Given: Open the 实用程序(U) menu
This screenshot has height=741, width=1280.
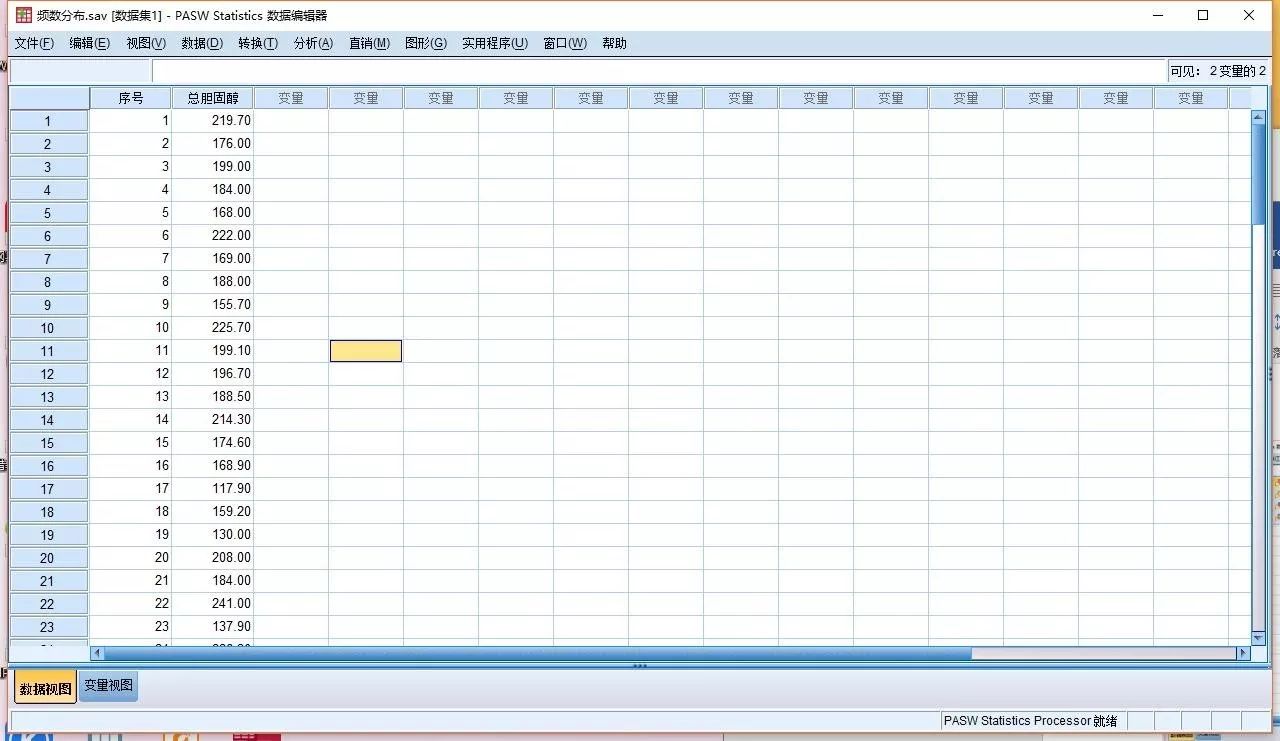Looking at the screenshot, I should tap(494, 43).
